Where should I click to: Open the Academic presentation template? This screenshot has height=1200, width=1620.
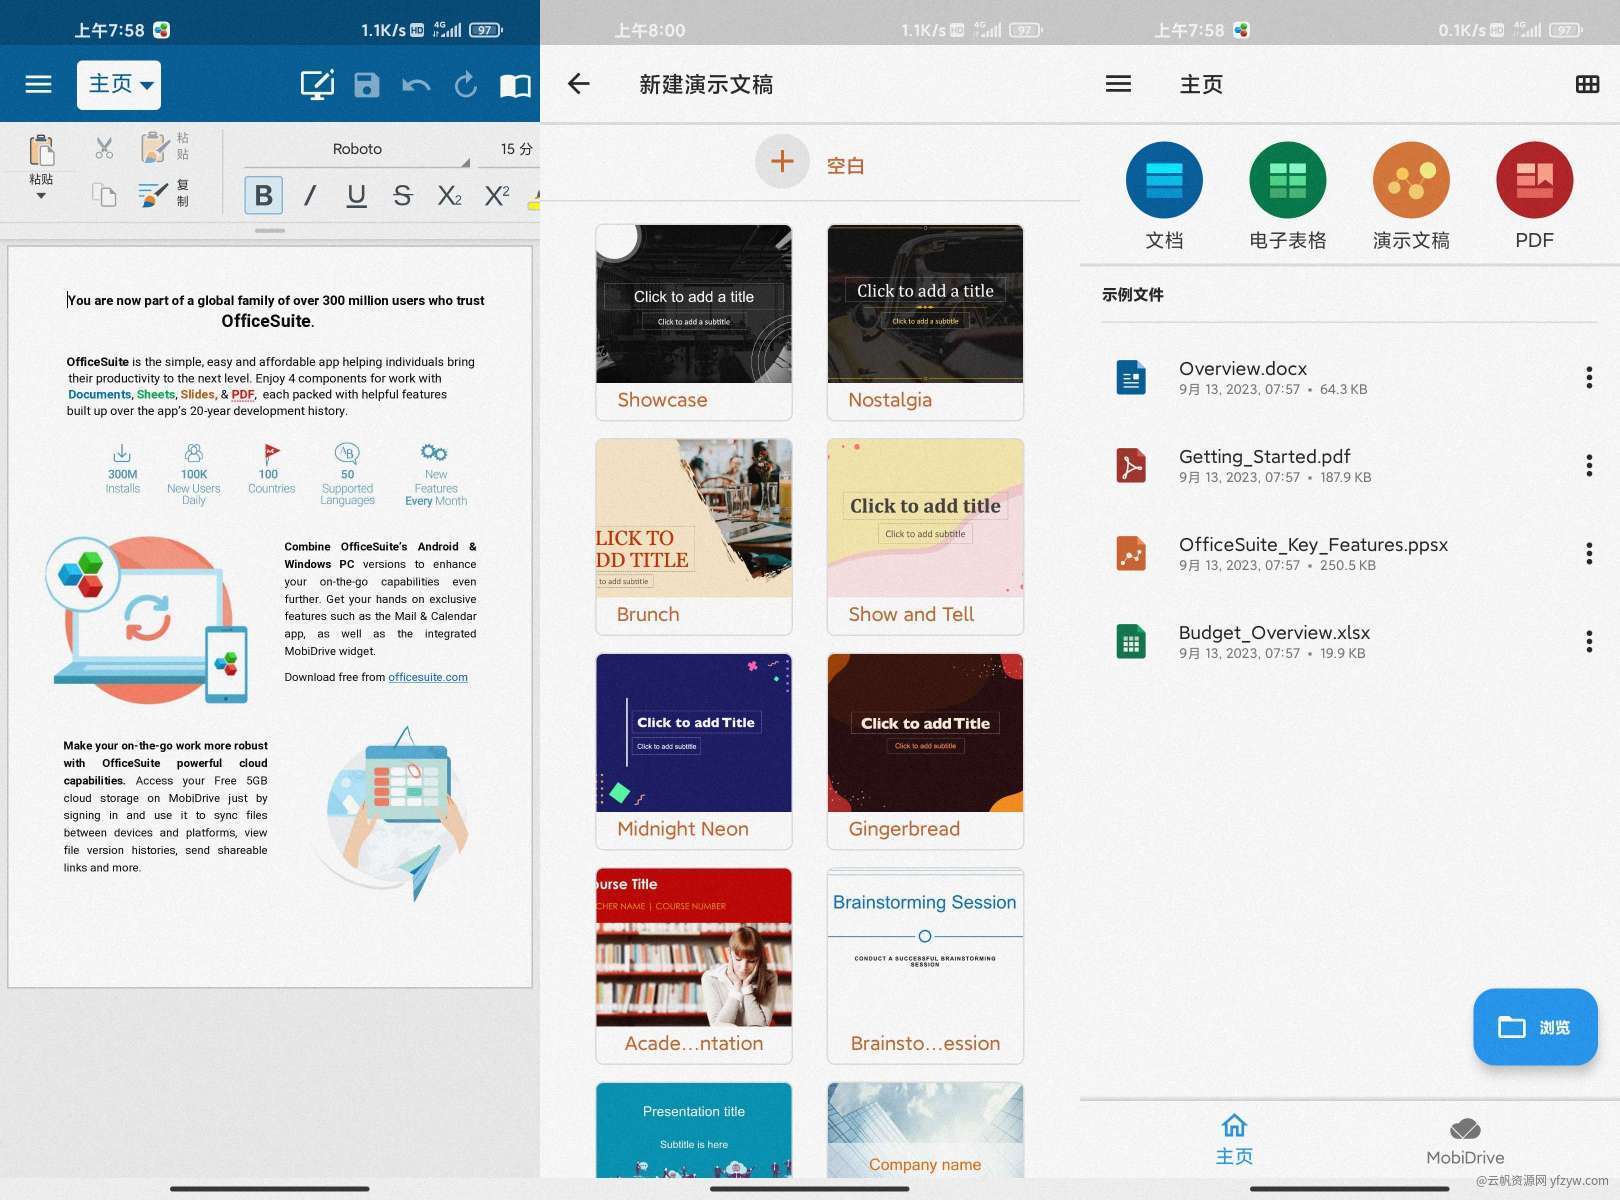point(694,966)
